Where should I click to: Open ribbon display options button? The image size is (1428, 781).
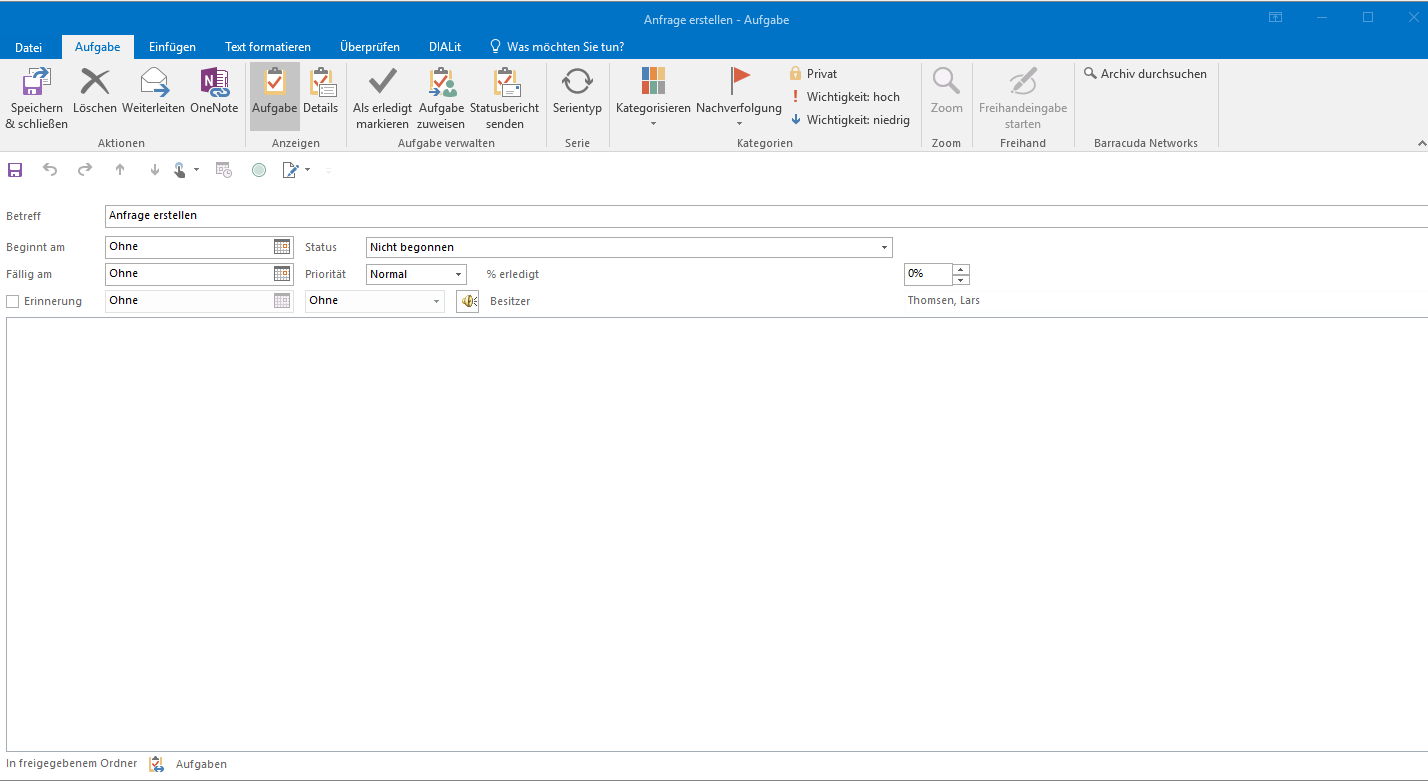coord(1275,17)
